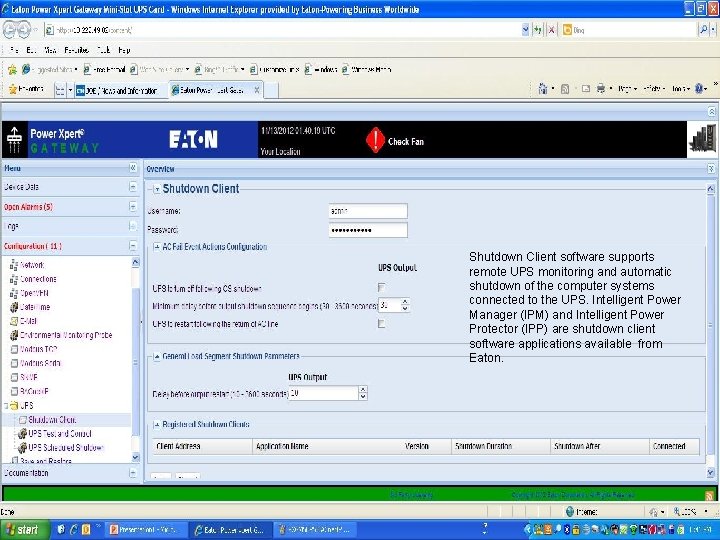Increase delay before output restart value
This screenshot has width=720, height=540.
coord(363,390)
